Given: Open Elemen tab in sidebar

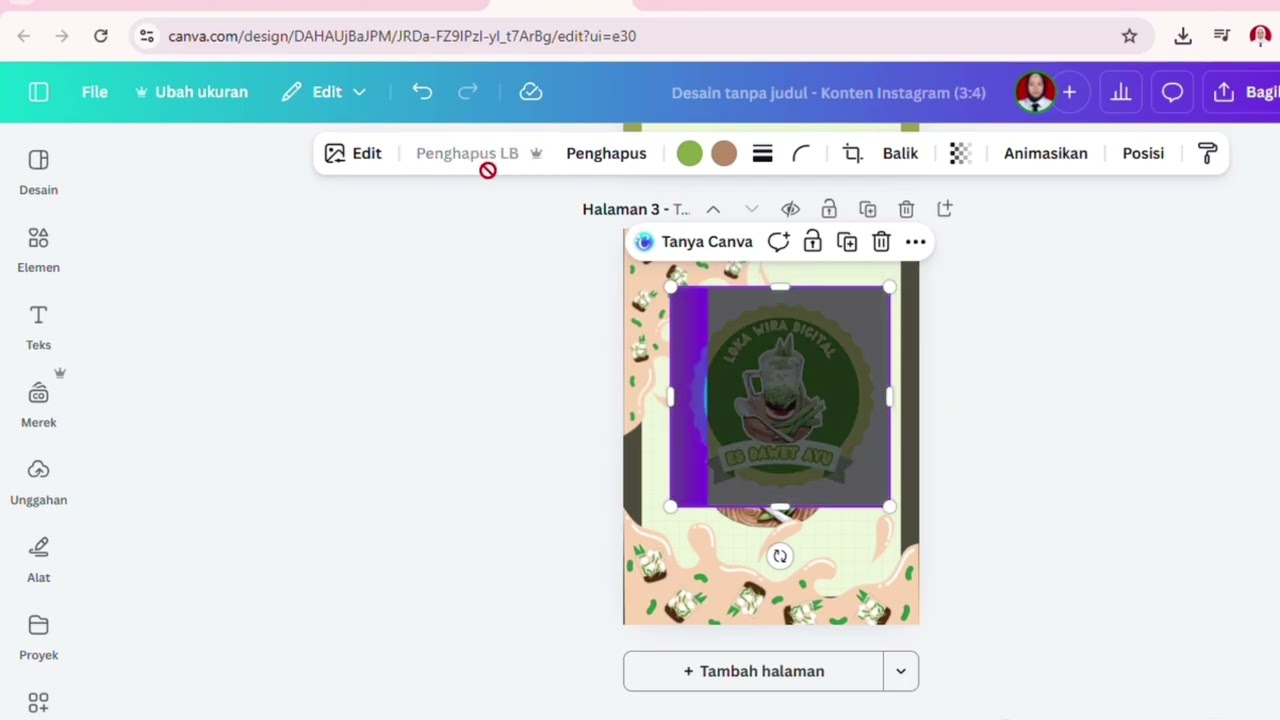Looking at the screenshot, I should click(39, 250).
